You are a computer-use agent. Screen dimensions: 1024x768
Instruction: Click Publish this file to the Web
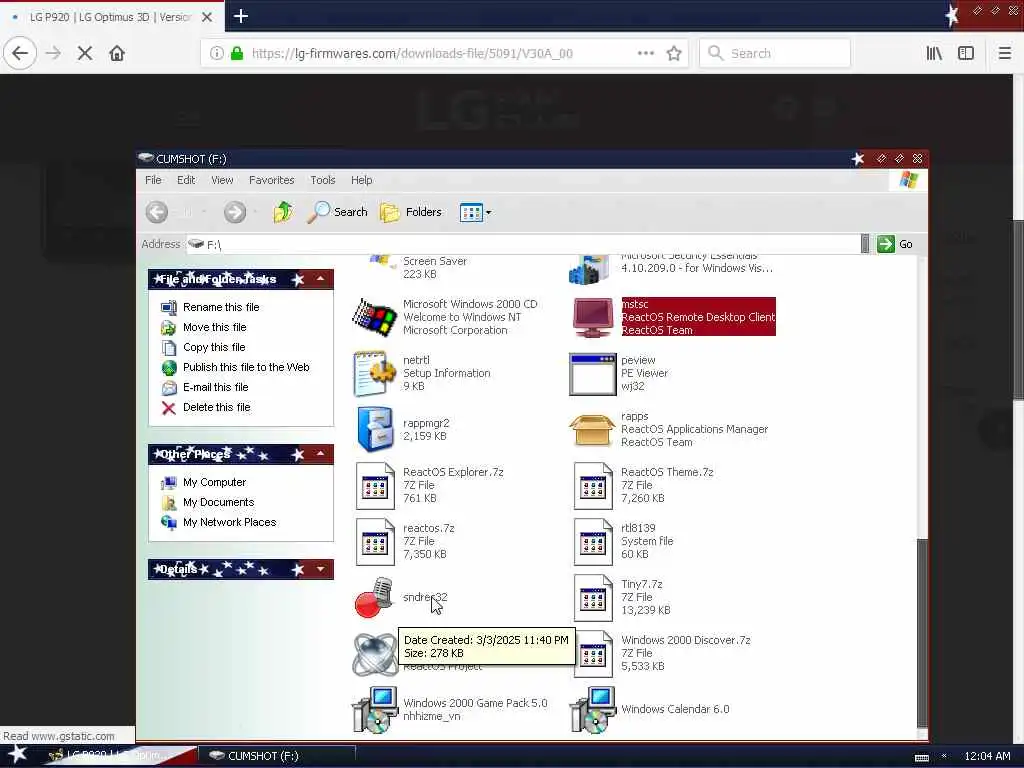tap(246, 367)
